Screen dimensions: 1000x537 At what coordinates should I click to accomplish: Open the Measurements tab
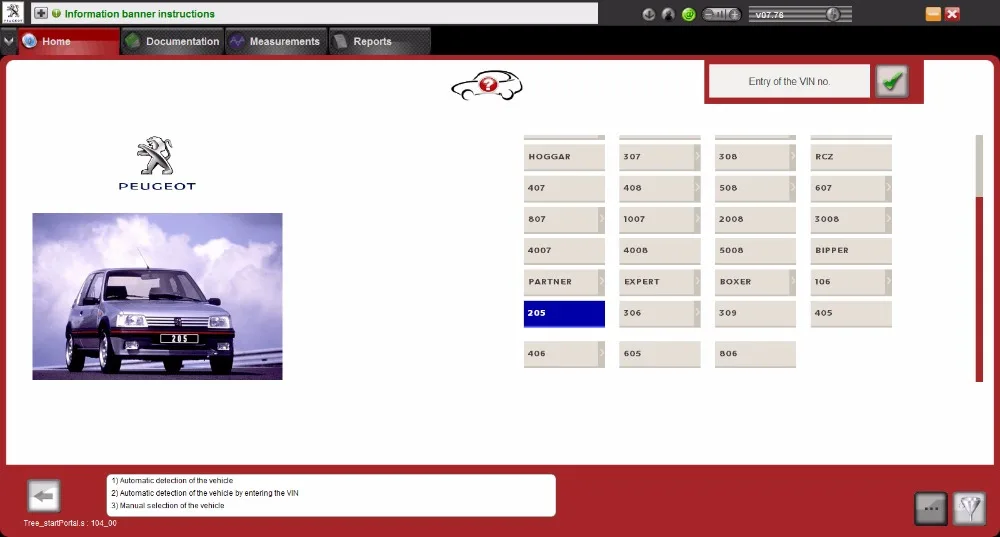pyautogui.click(x=276, y=41)
